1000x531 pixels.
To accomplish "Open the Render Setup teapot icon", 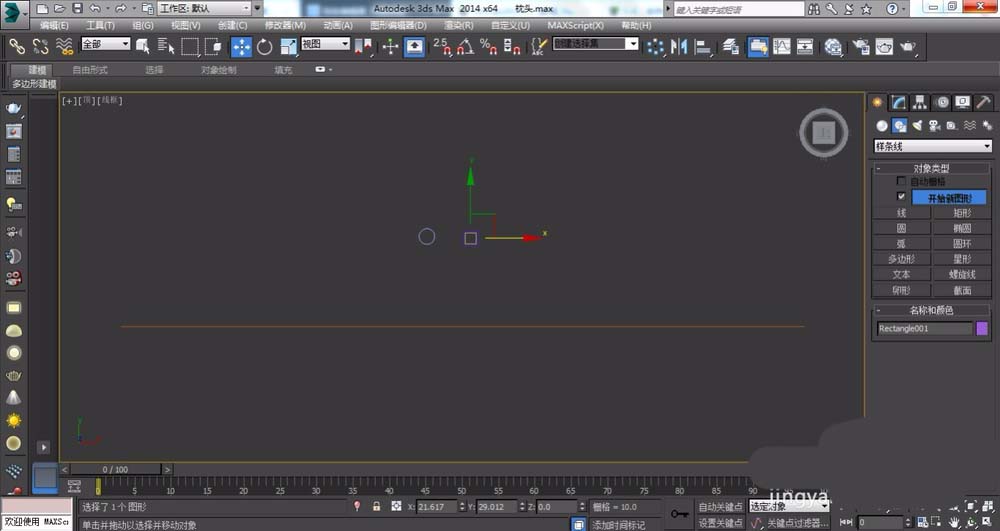I will pyautogui.click(x=861, y=47).
